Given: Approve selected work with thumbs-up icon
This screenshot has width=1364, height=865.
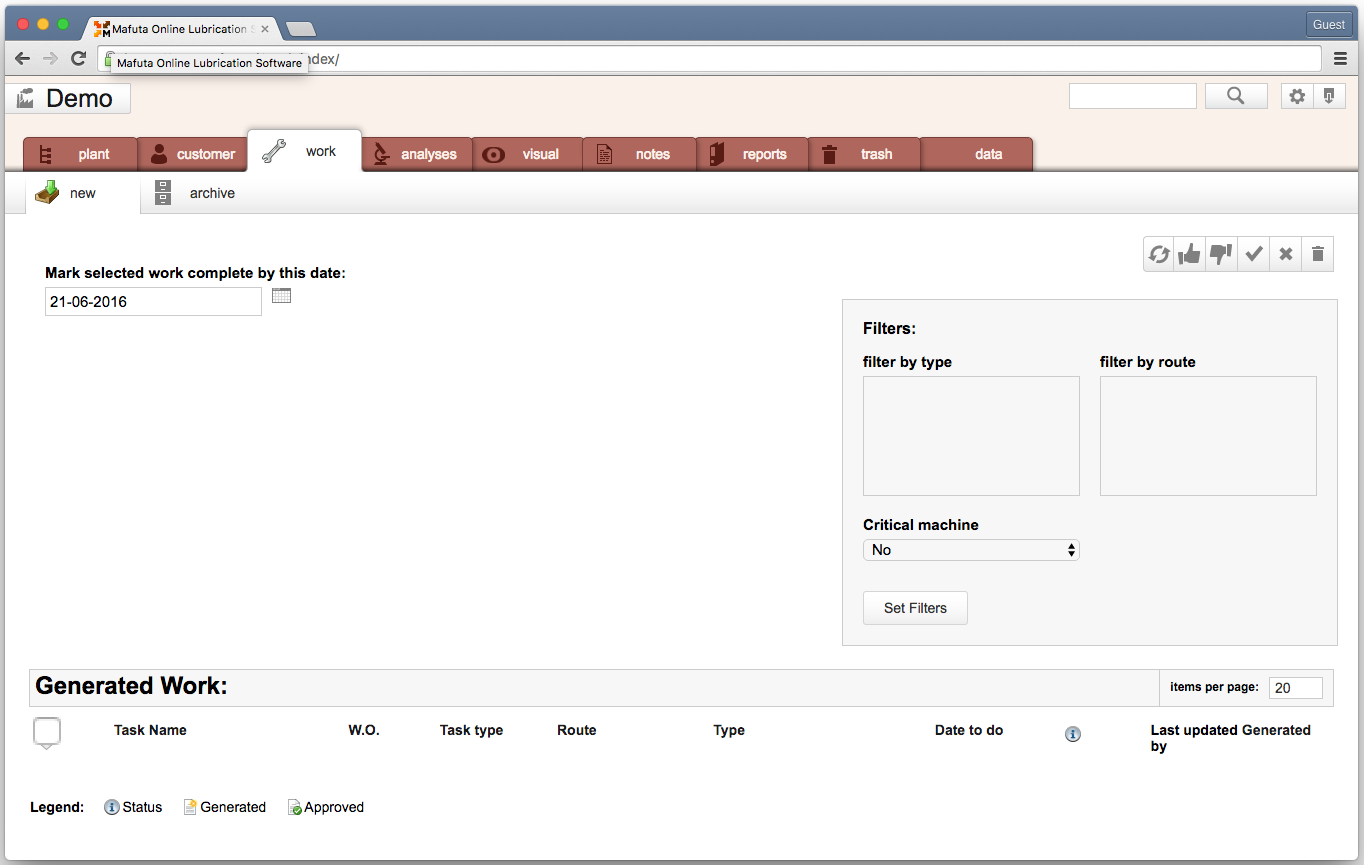Looking at the screenshot, I should [1189, 254].
